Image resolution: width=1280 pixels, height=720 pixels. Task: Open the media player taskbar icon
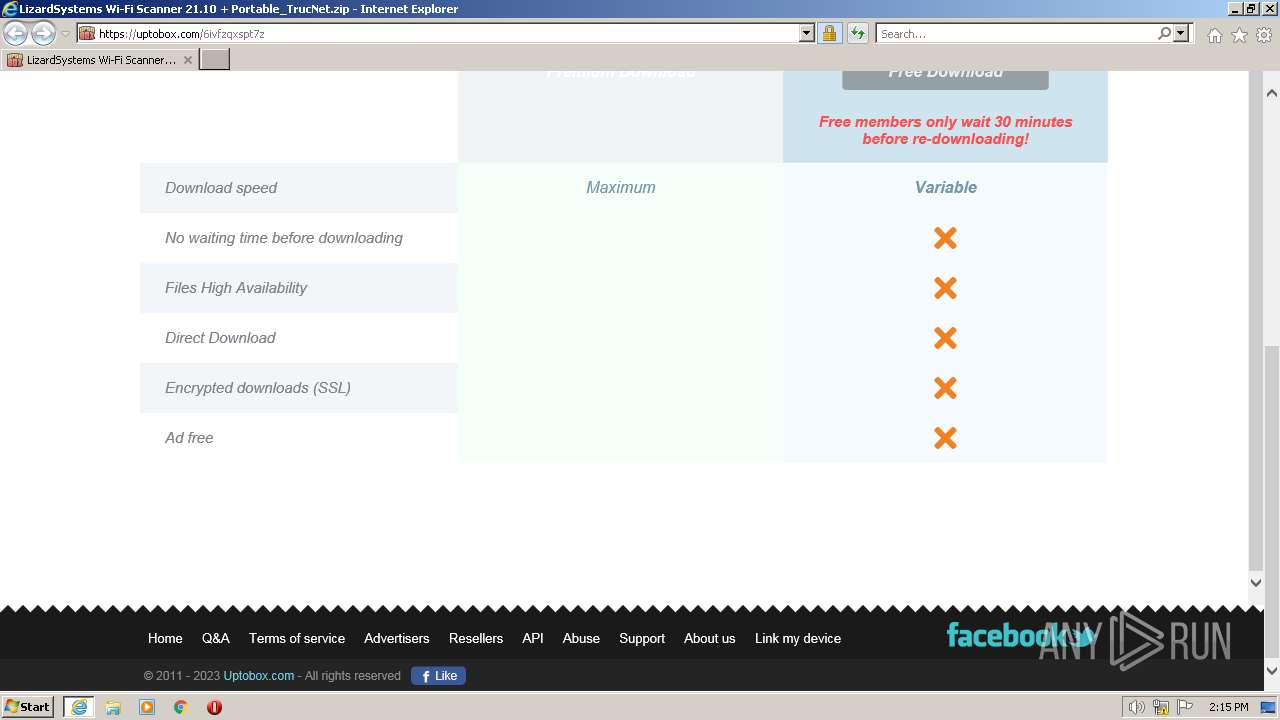[147, 707]
